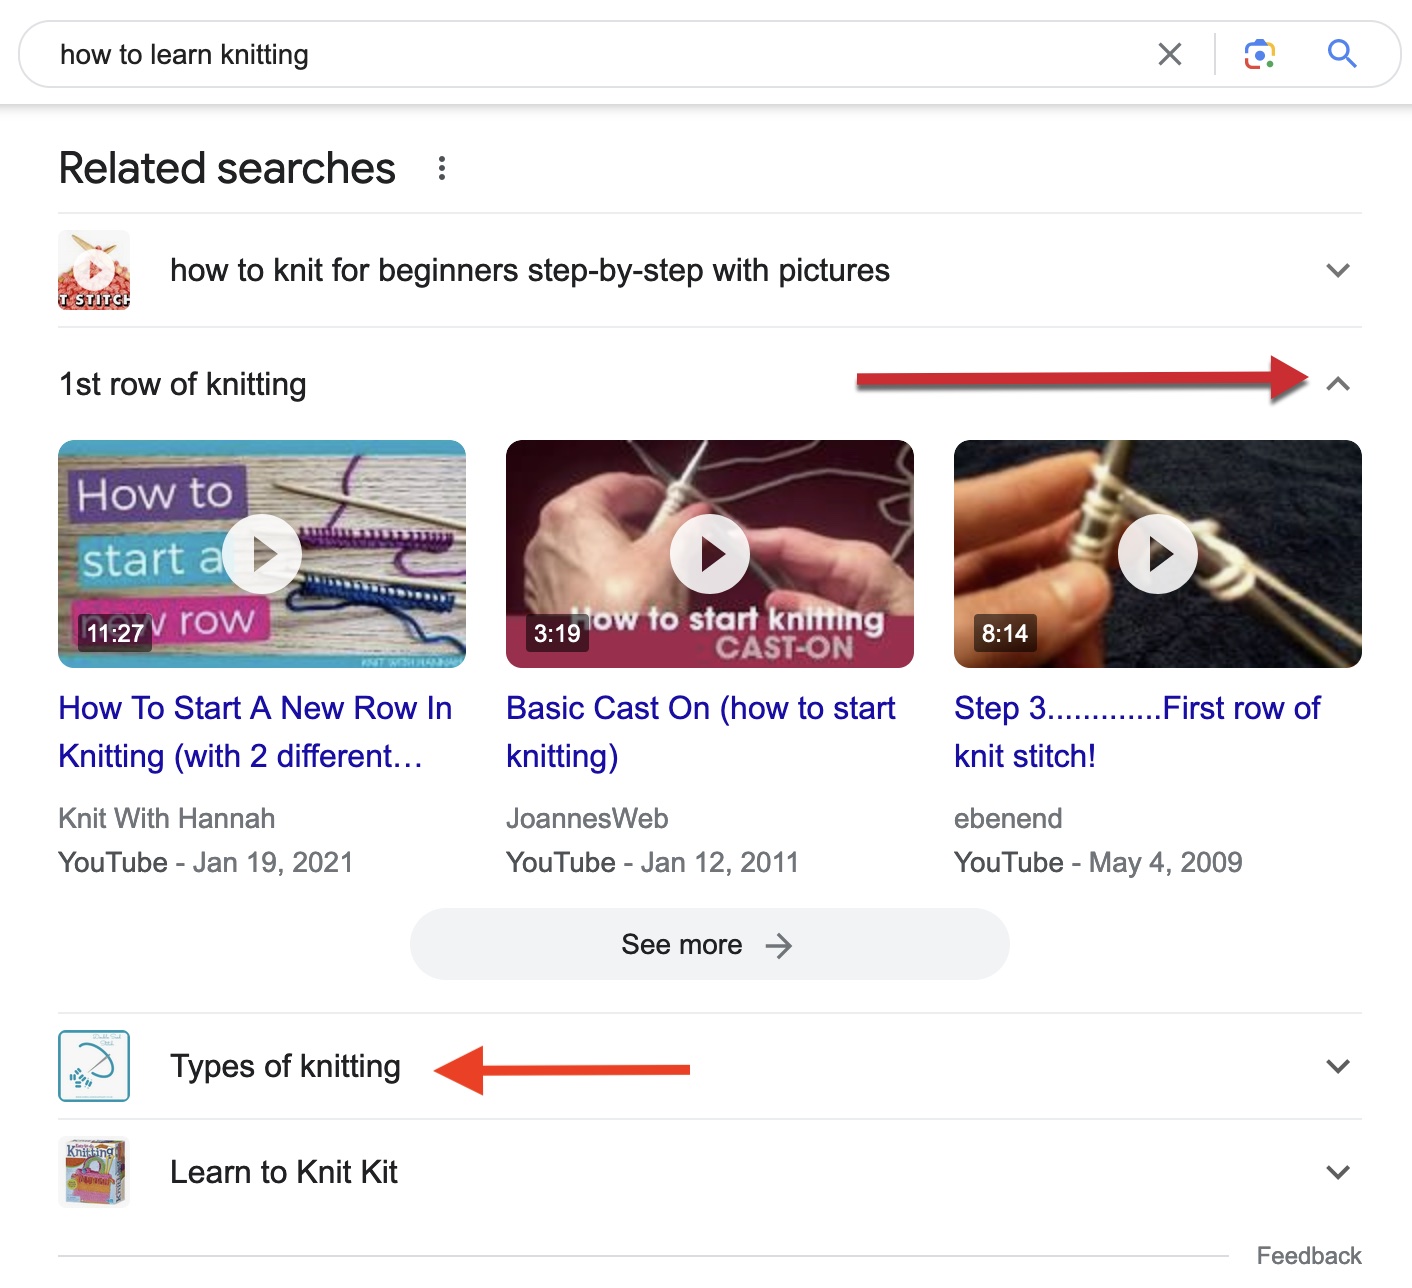Play the 3:19 cast-on video
1412x1288 pixels.
pyautogui.click(x=710, y=554)
